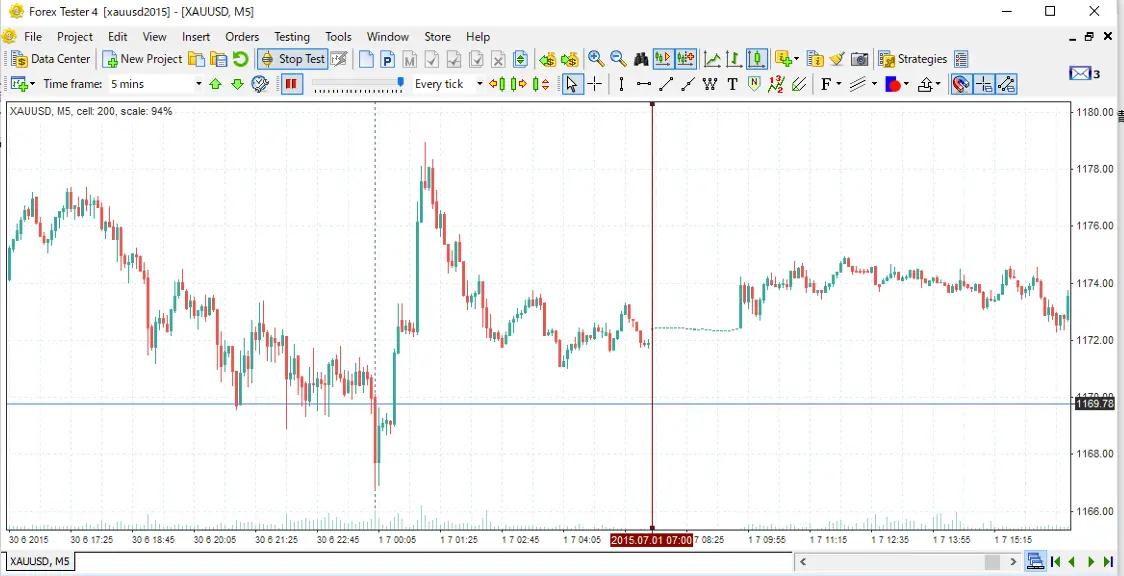Toggle the magnet mode button

[961, 85]
